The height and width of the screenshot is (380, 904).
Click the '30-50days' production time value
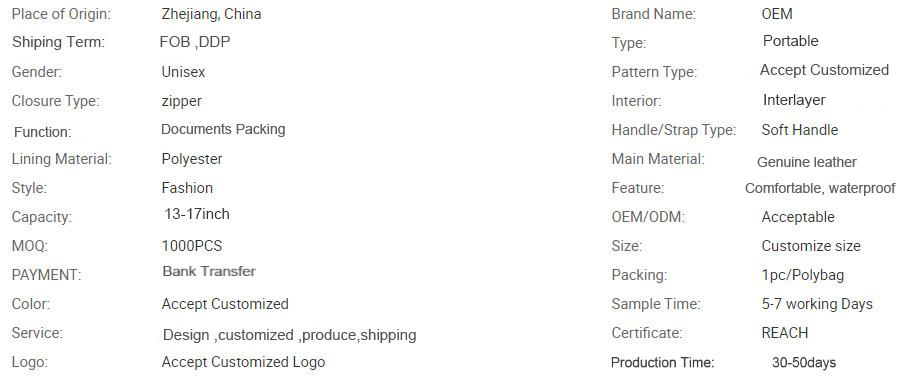[804, 363]
